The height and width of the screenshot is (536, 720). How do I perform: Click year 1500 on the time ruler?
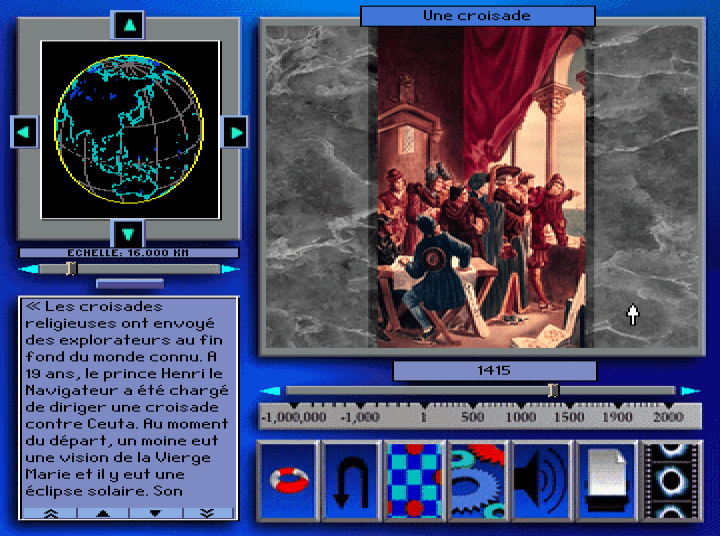(x=569, y=417)
